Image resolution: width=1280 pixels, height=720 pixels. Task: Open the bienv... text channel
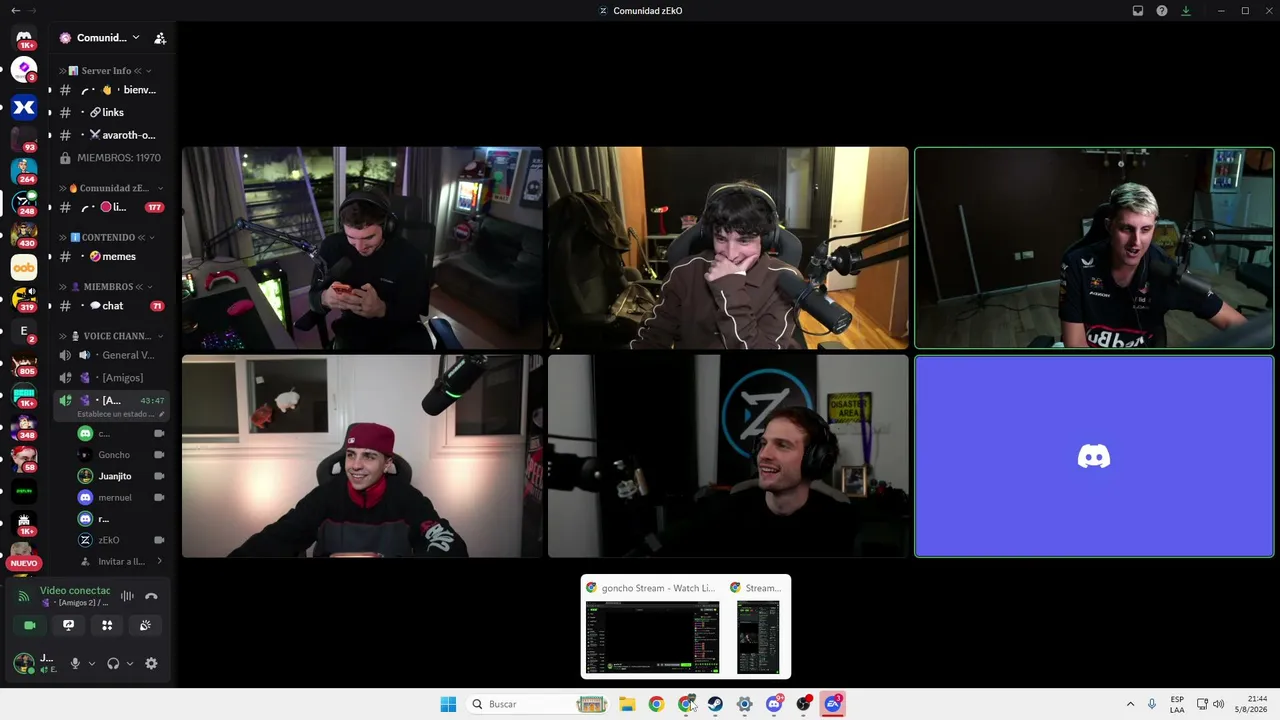[x=111, y=90]
